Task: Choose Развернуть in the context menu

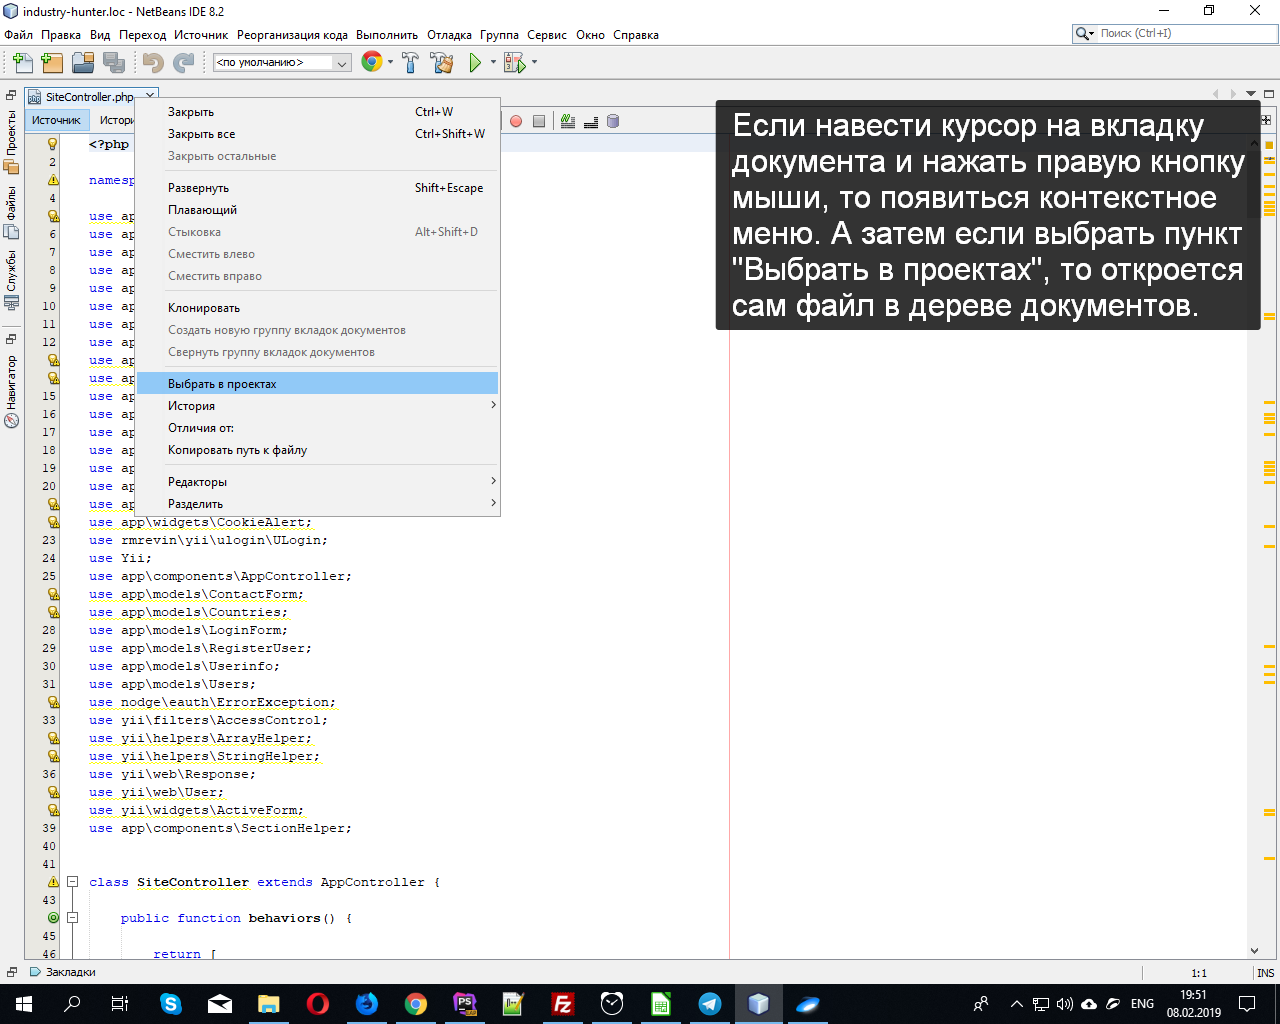Action: (317, 188)
